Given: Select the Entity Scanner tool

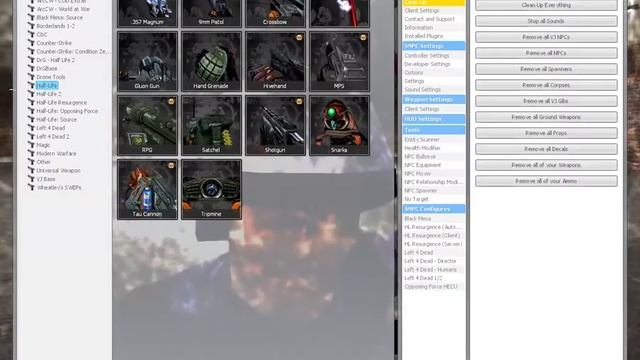Looking at the screenshot, I should [x=422, y=140].
